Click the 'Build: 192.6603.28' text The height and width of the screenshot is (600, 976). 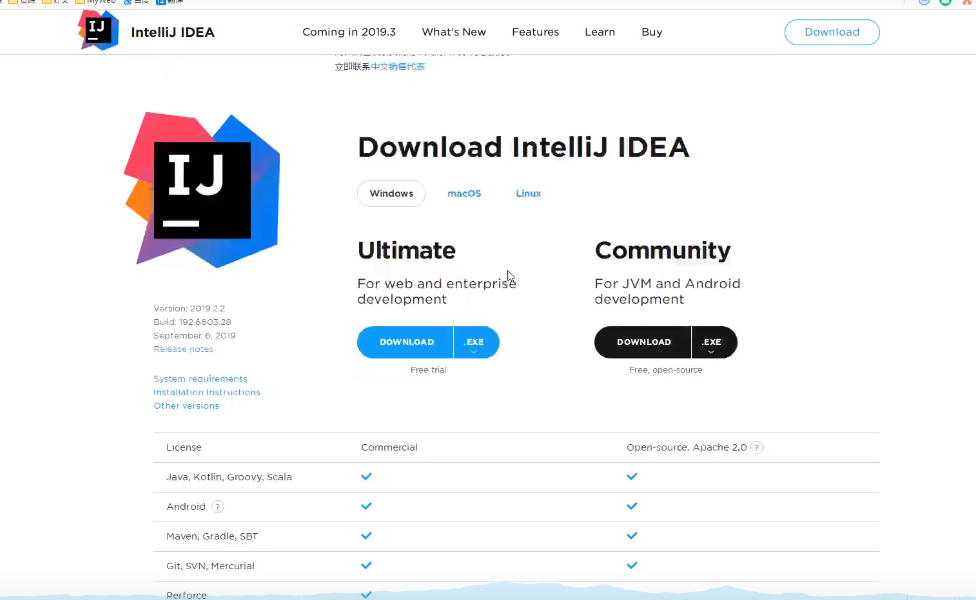[x=192, y=322]
